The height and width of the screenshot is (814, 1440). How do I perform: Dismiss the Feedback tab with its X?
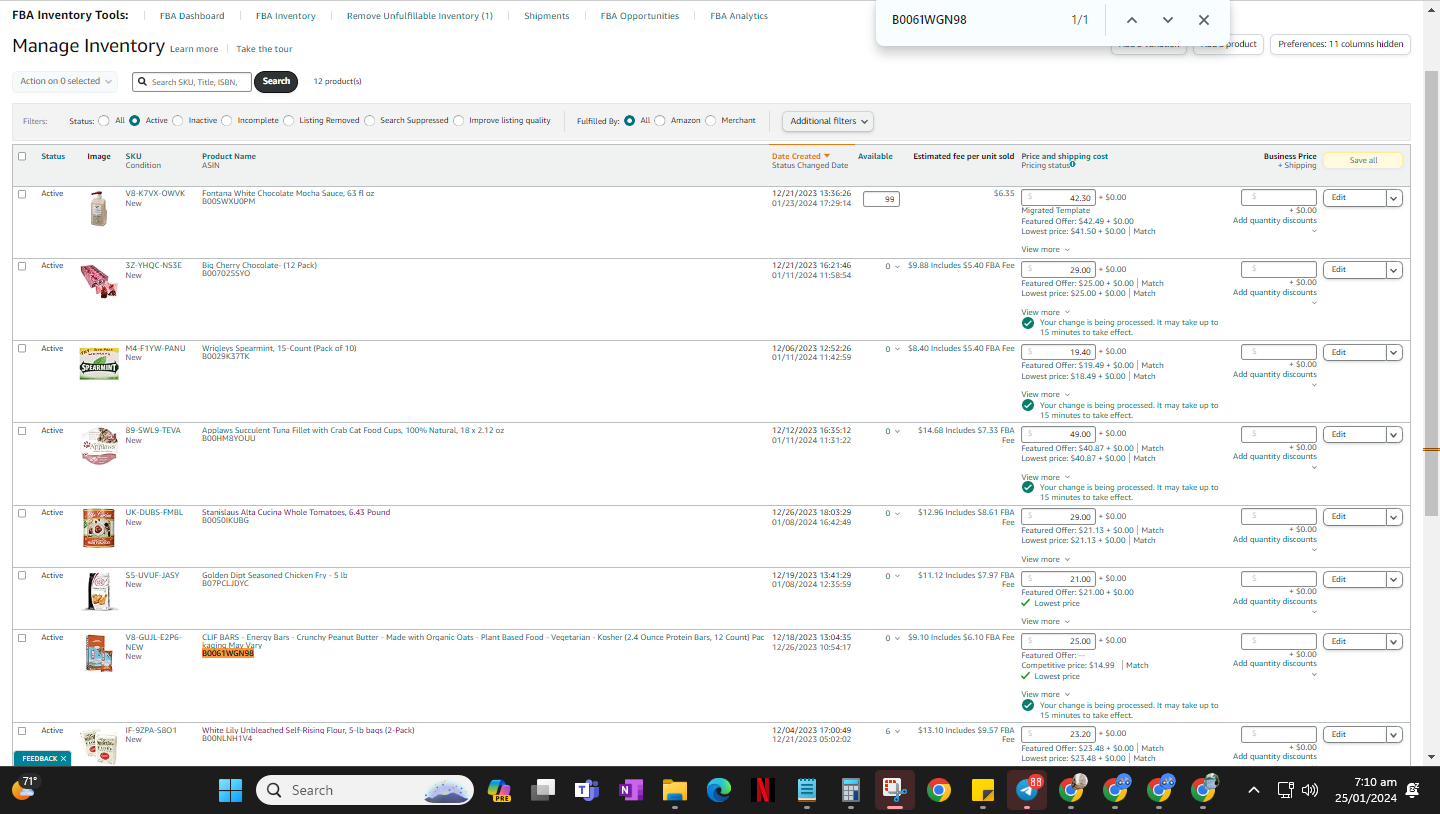click(63, 759)
